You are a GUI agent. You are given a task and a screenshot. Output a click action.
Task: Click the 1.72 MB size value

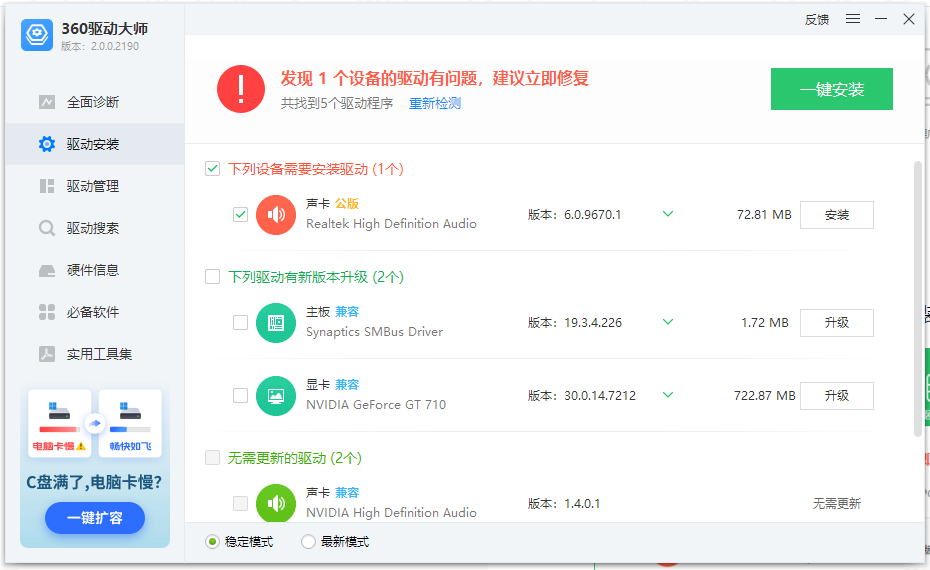[765, 323]
